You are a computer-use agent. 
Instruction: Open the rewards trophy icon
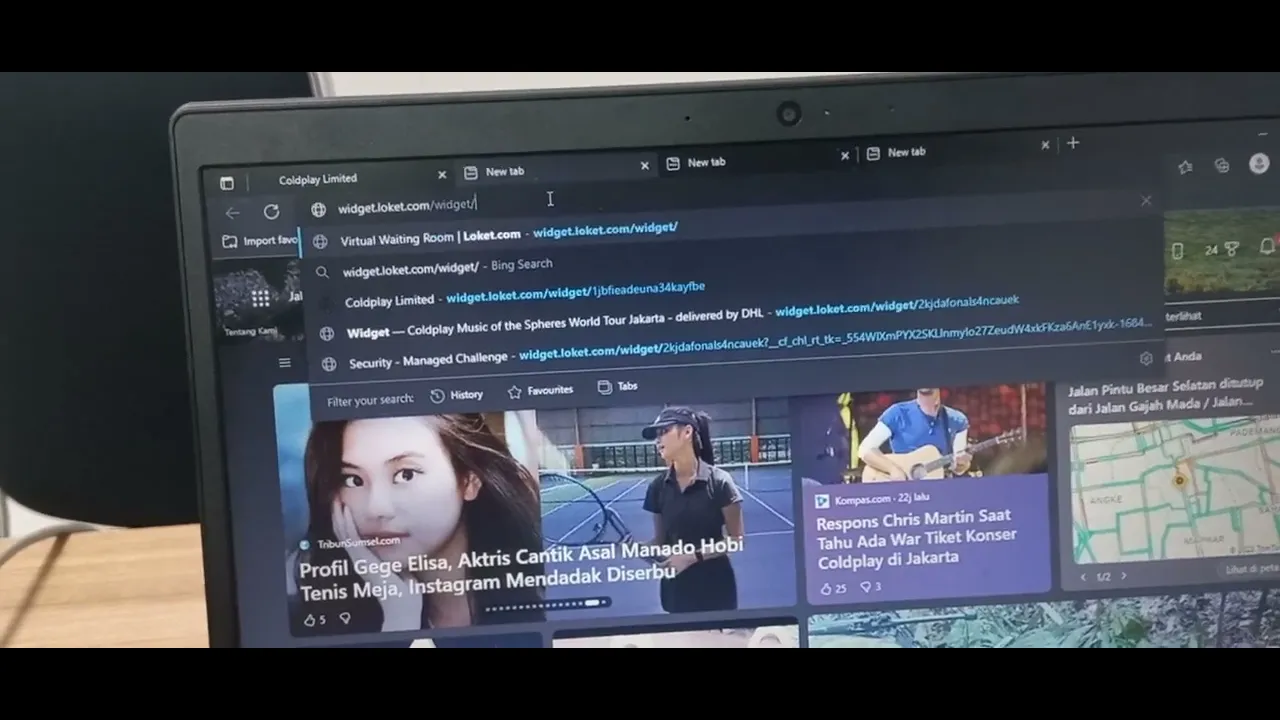point(1232,249)
